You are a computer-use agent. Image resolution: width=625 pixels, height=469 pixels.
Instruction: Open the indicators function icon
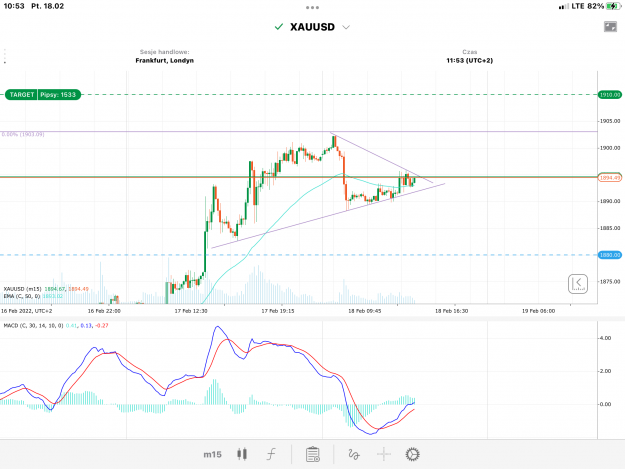tap(271, 454)
